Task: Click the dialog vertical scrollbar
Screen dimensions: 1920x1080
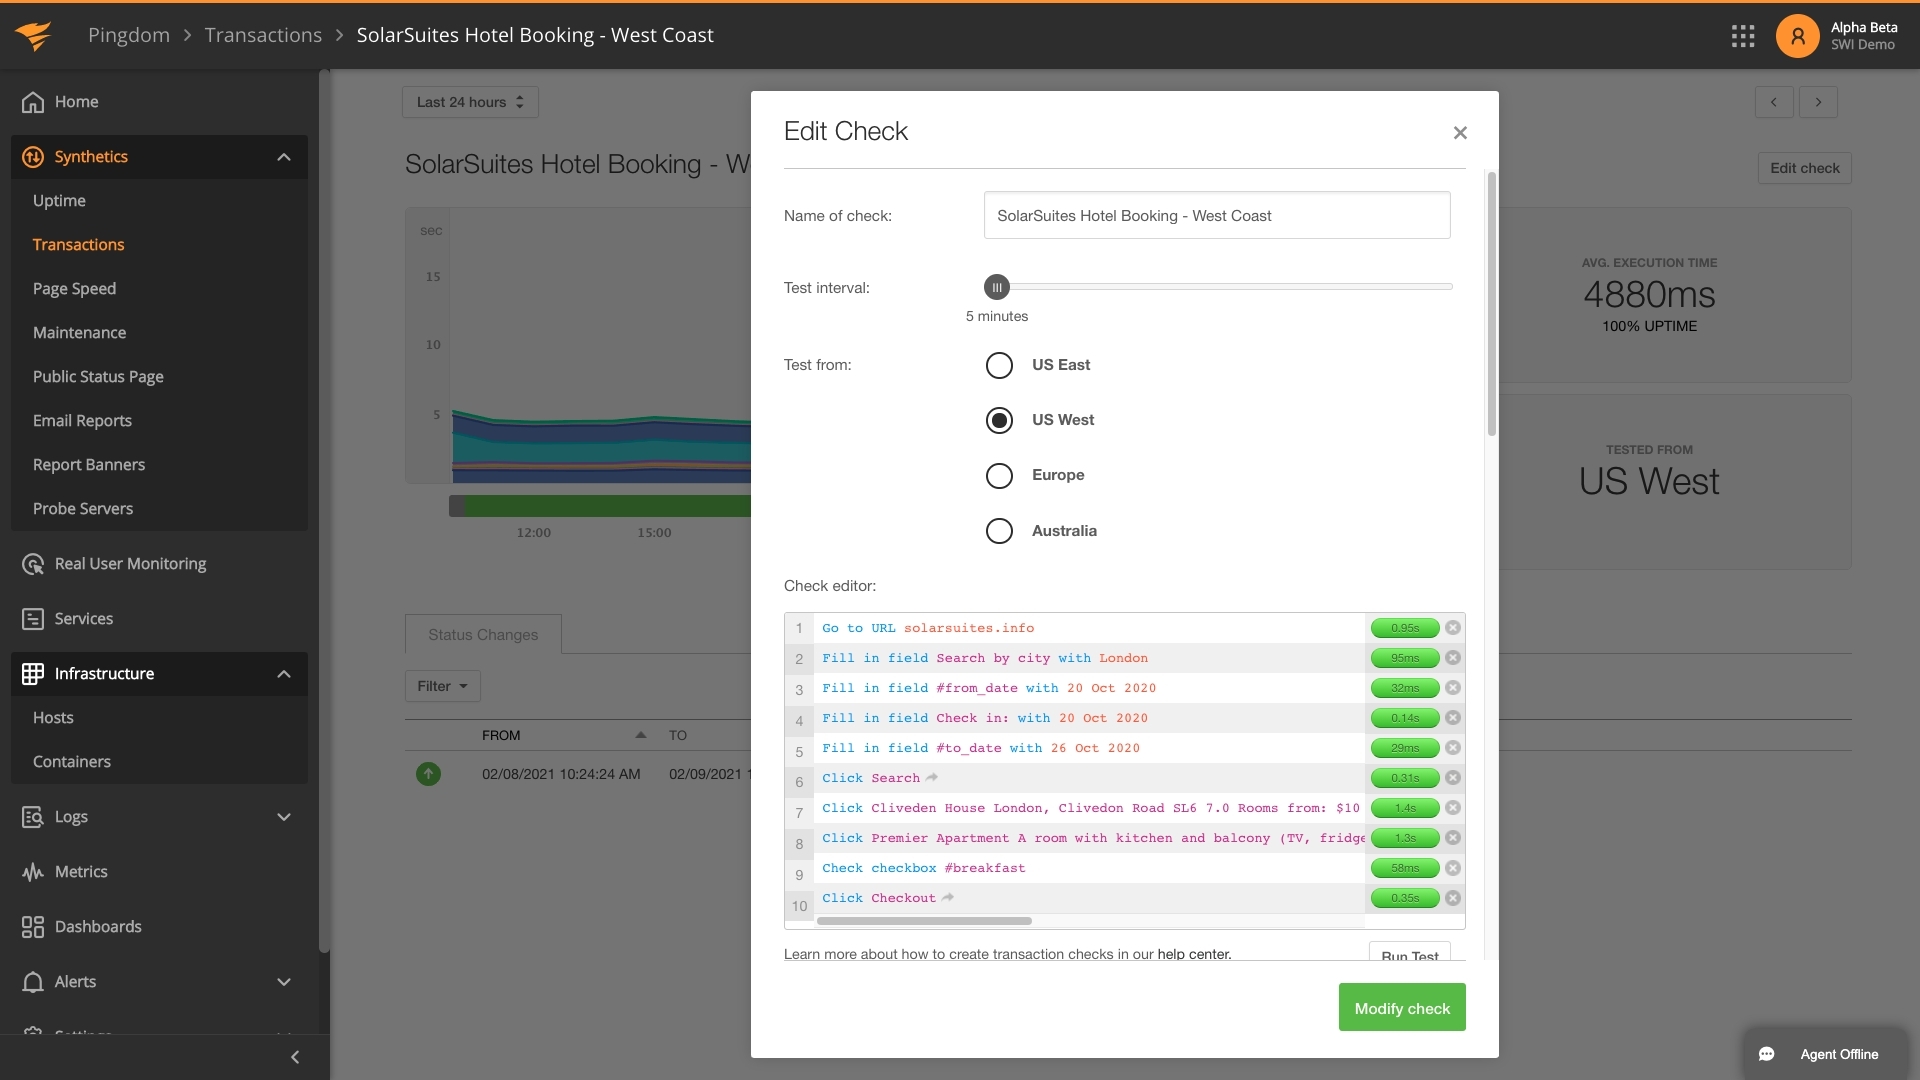Action: 1491,303
